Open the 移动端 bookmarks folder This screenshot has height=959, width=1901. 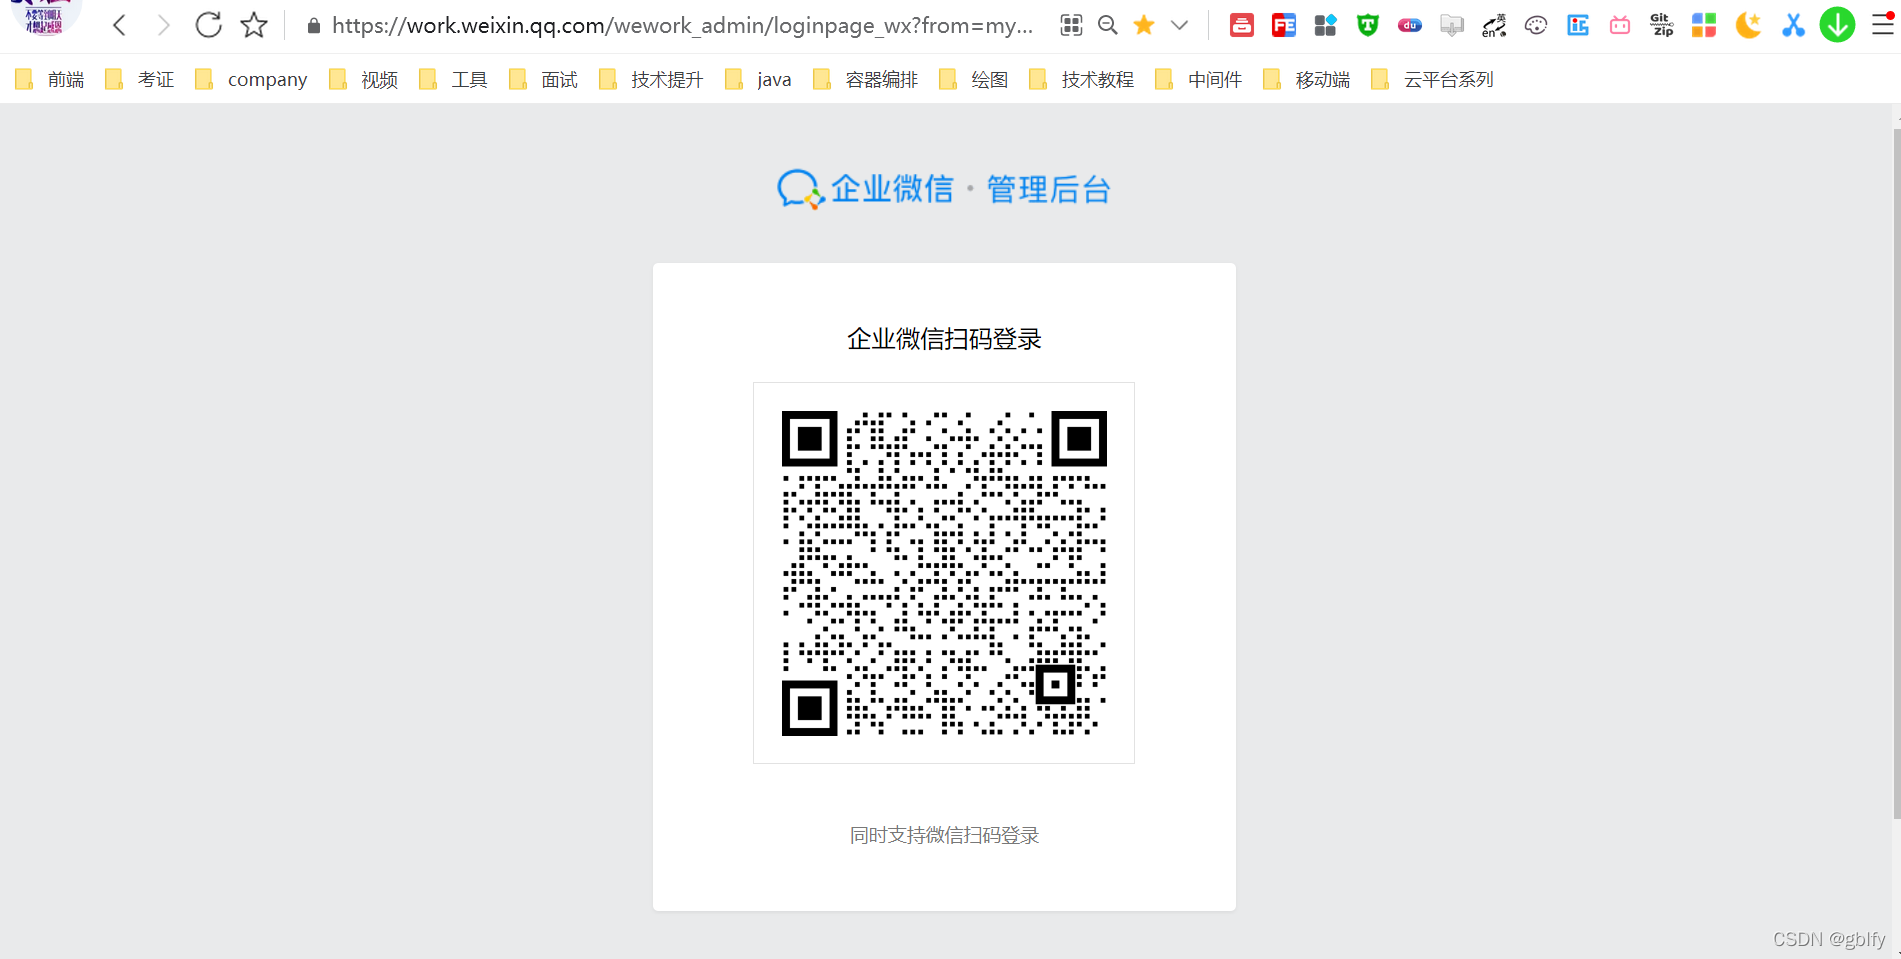point(1307,80)
